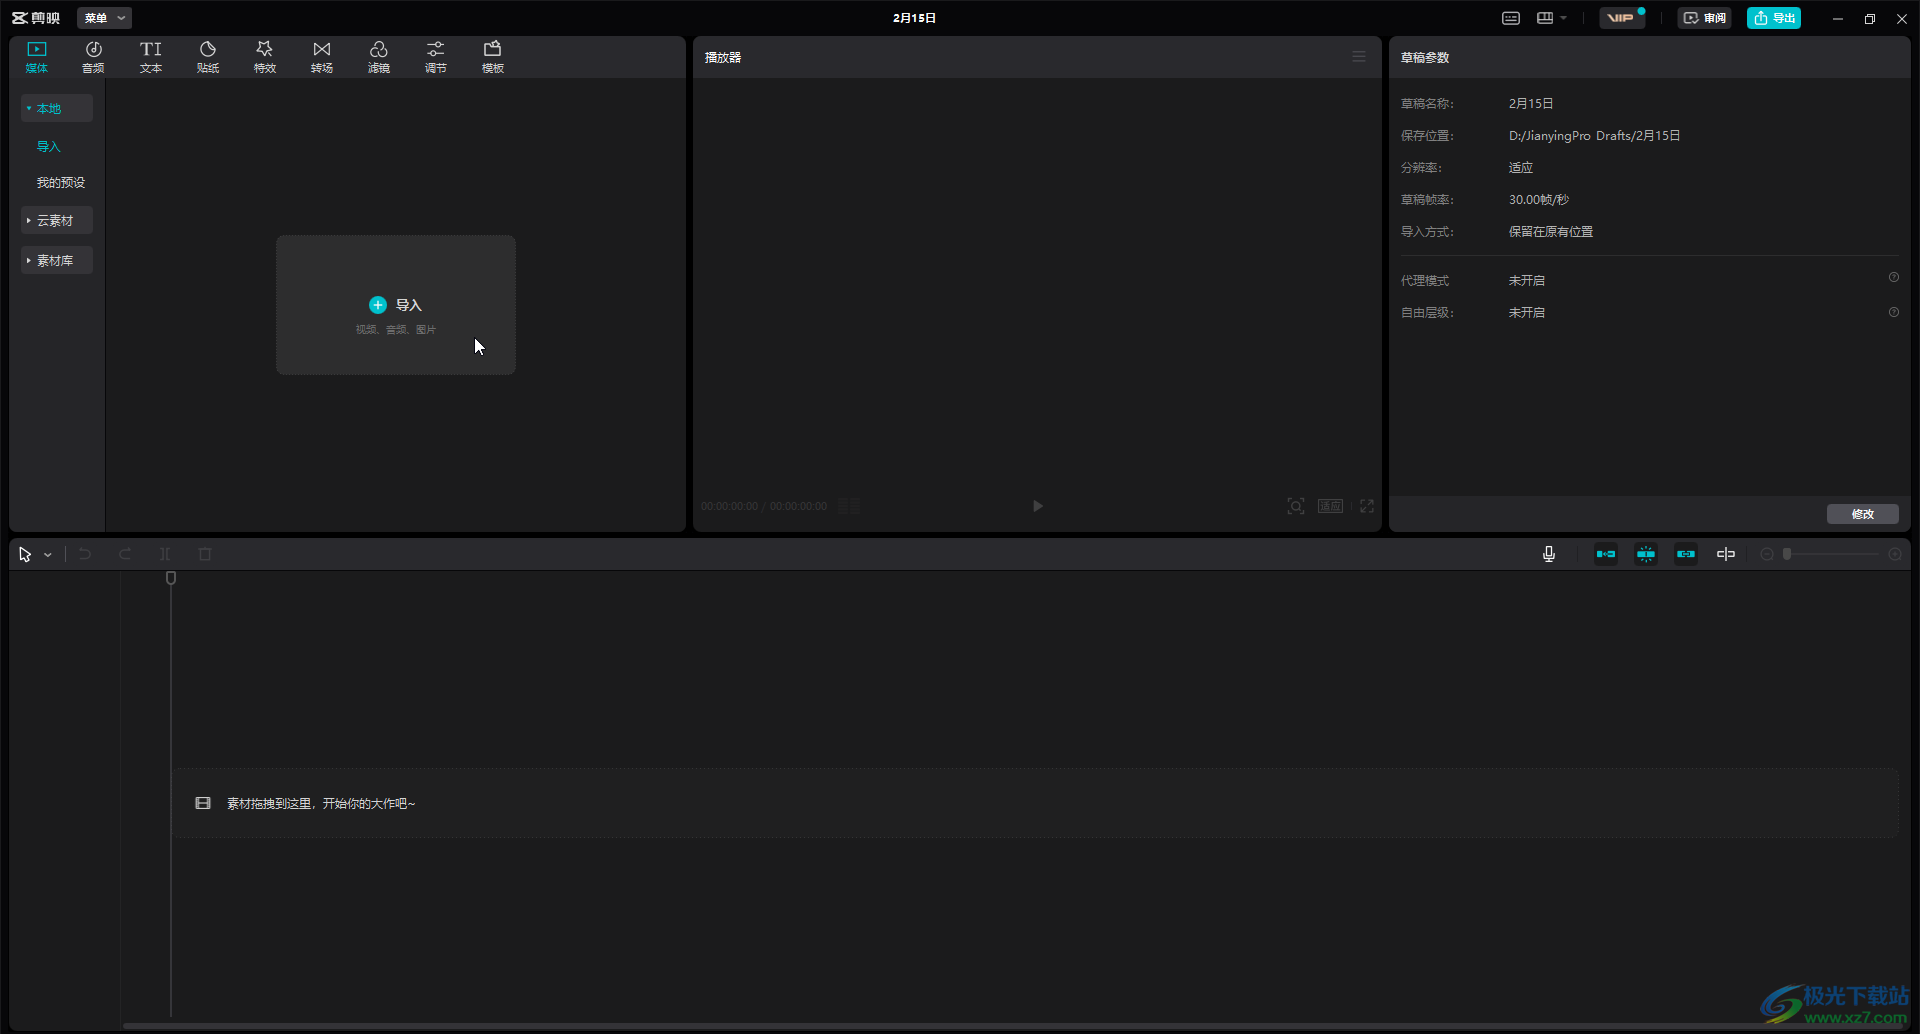Viewport: 1920px width, 1034px height.
Task: Expand the 云素材 section
Action: click(x=57, y=220)
